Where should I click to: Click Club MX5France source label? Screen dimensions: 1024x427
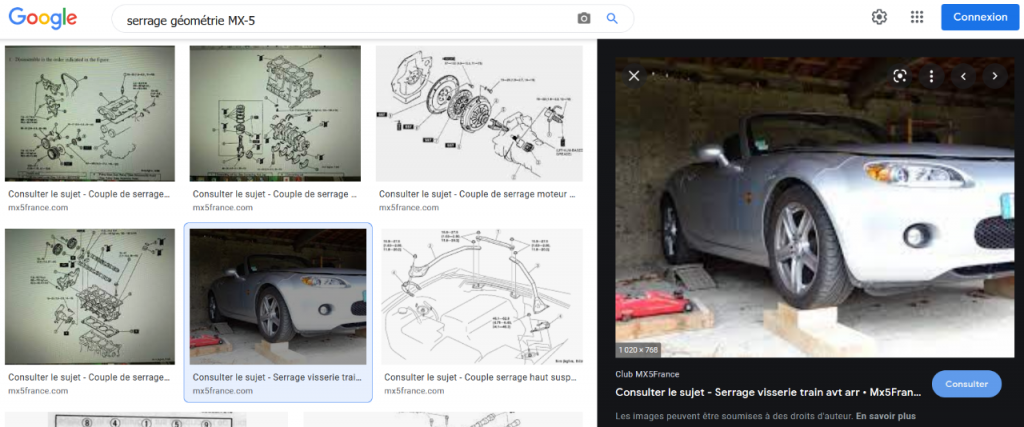pyautogui.click(x=647, y=375)
